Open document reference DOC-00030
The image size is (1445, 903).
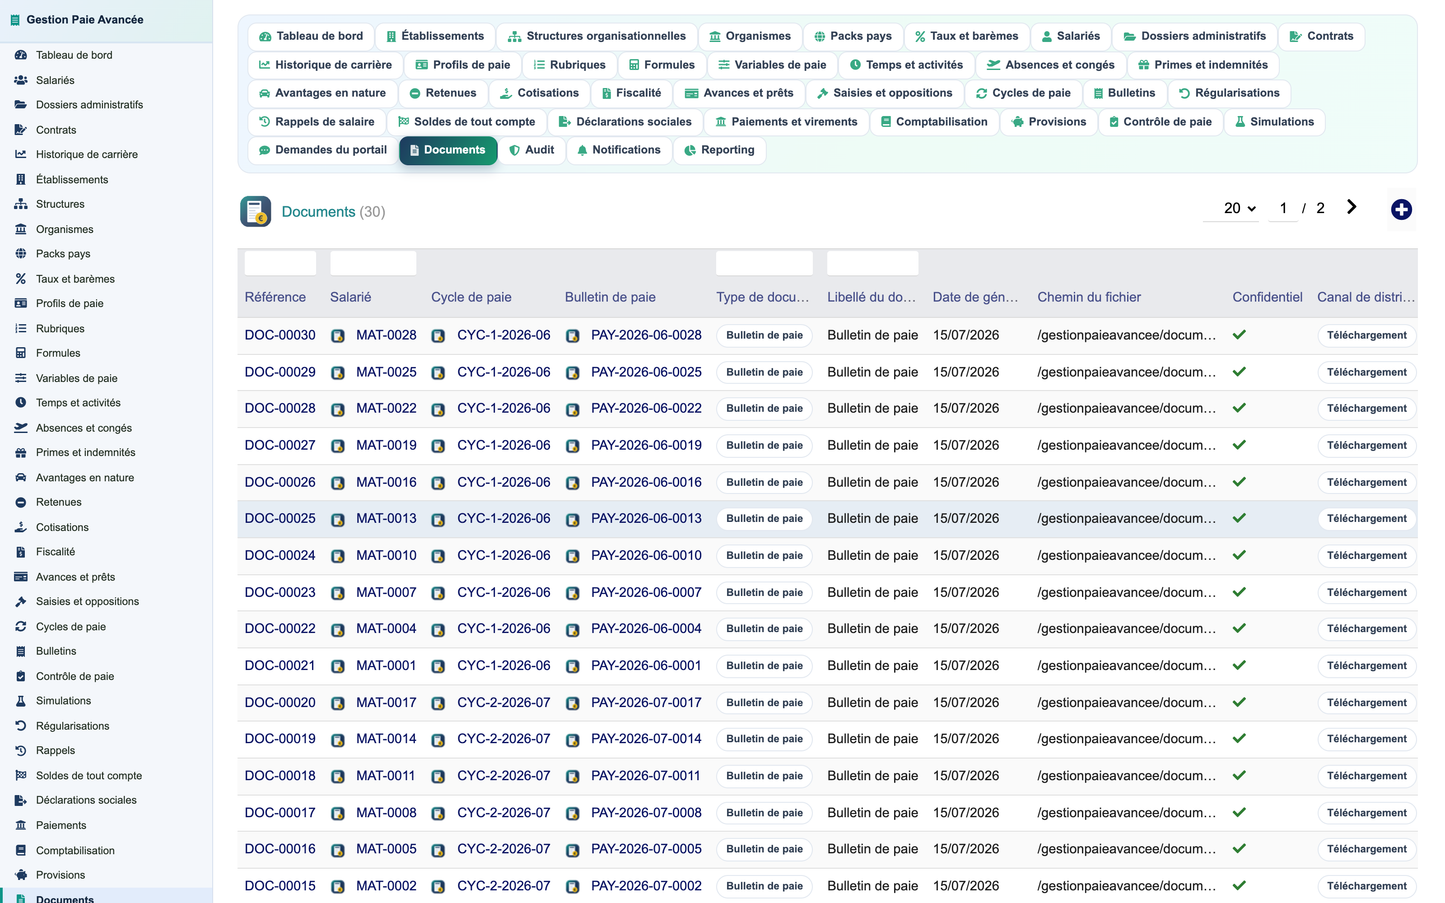[280, 335]
